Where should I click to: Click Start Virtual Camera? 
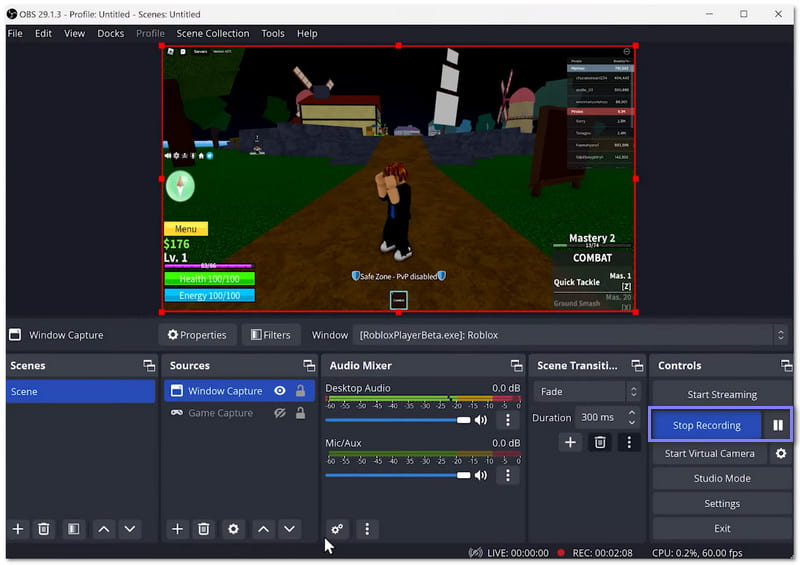(x=709, y=453)
